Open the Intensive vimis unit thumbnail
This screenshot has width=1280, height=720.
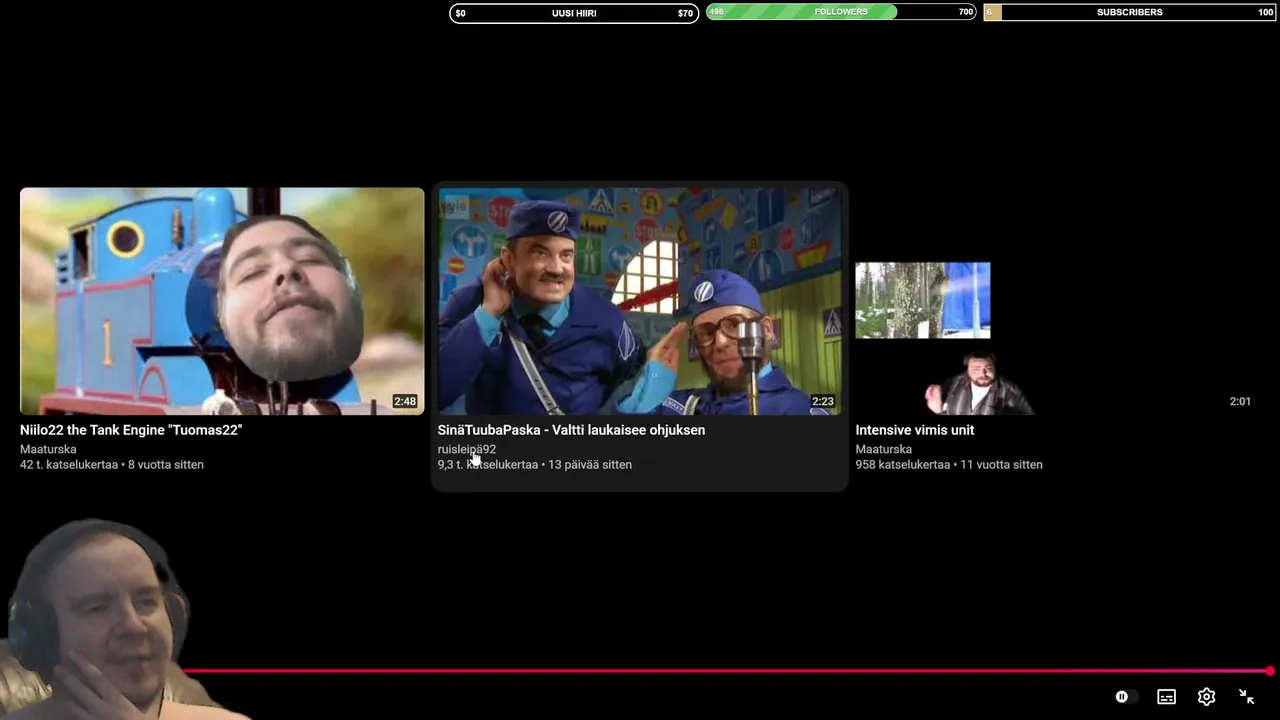[1057, 301]
